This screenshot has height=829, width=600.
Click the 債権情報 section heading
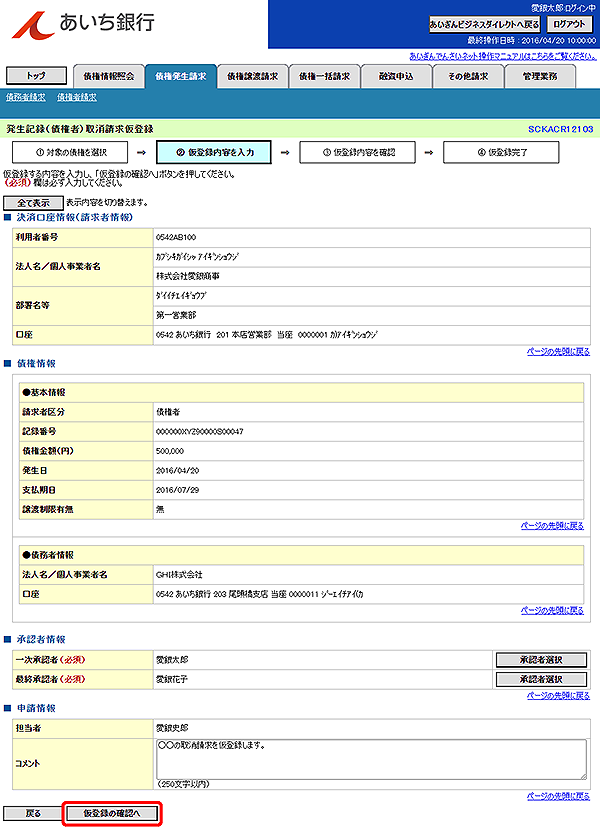click(x=36, y=364)
